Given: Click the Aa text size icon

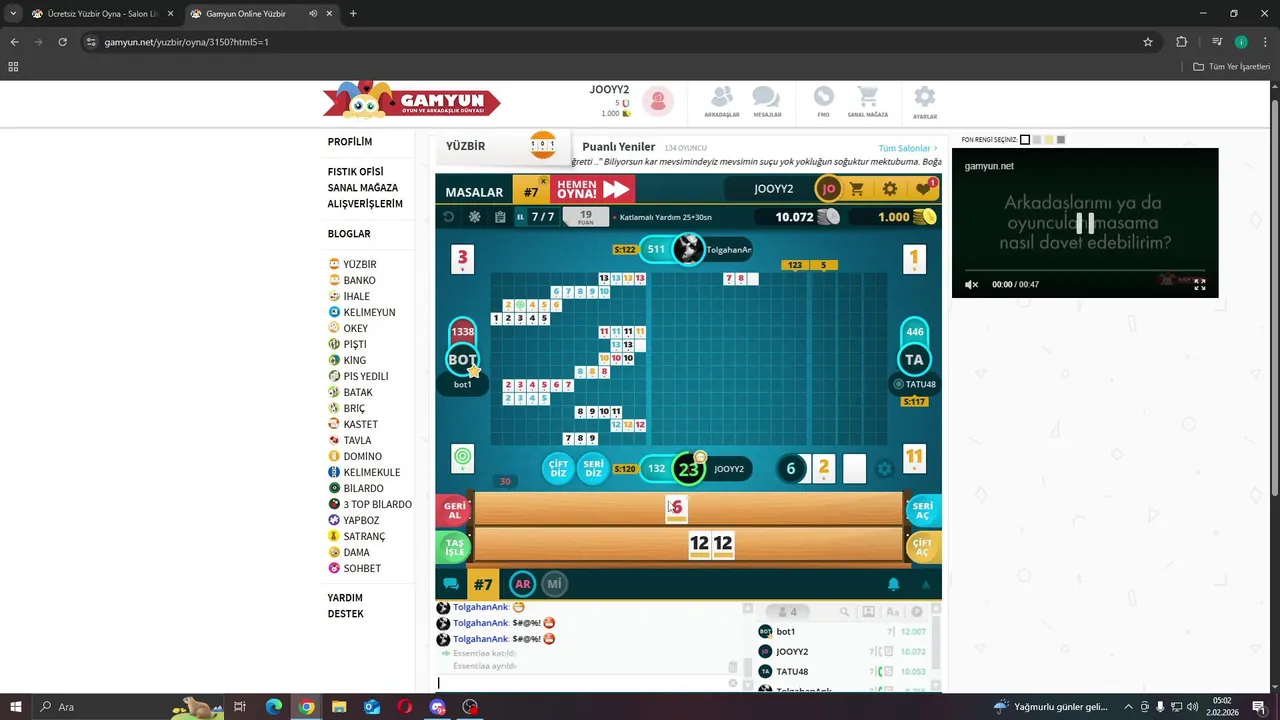Looking at the screenshot, I should click(892, 612).
